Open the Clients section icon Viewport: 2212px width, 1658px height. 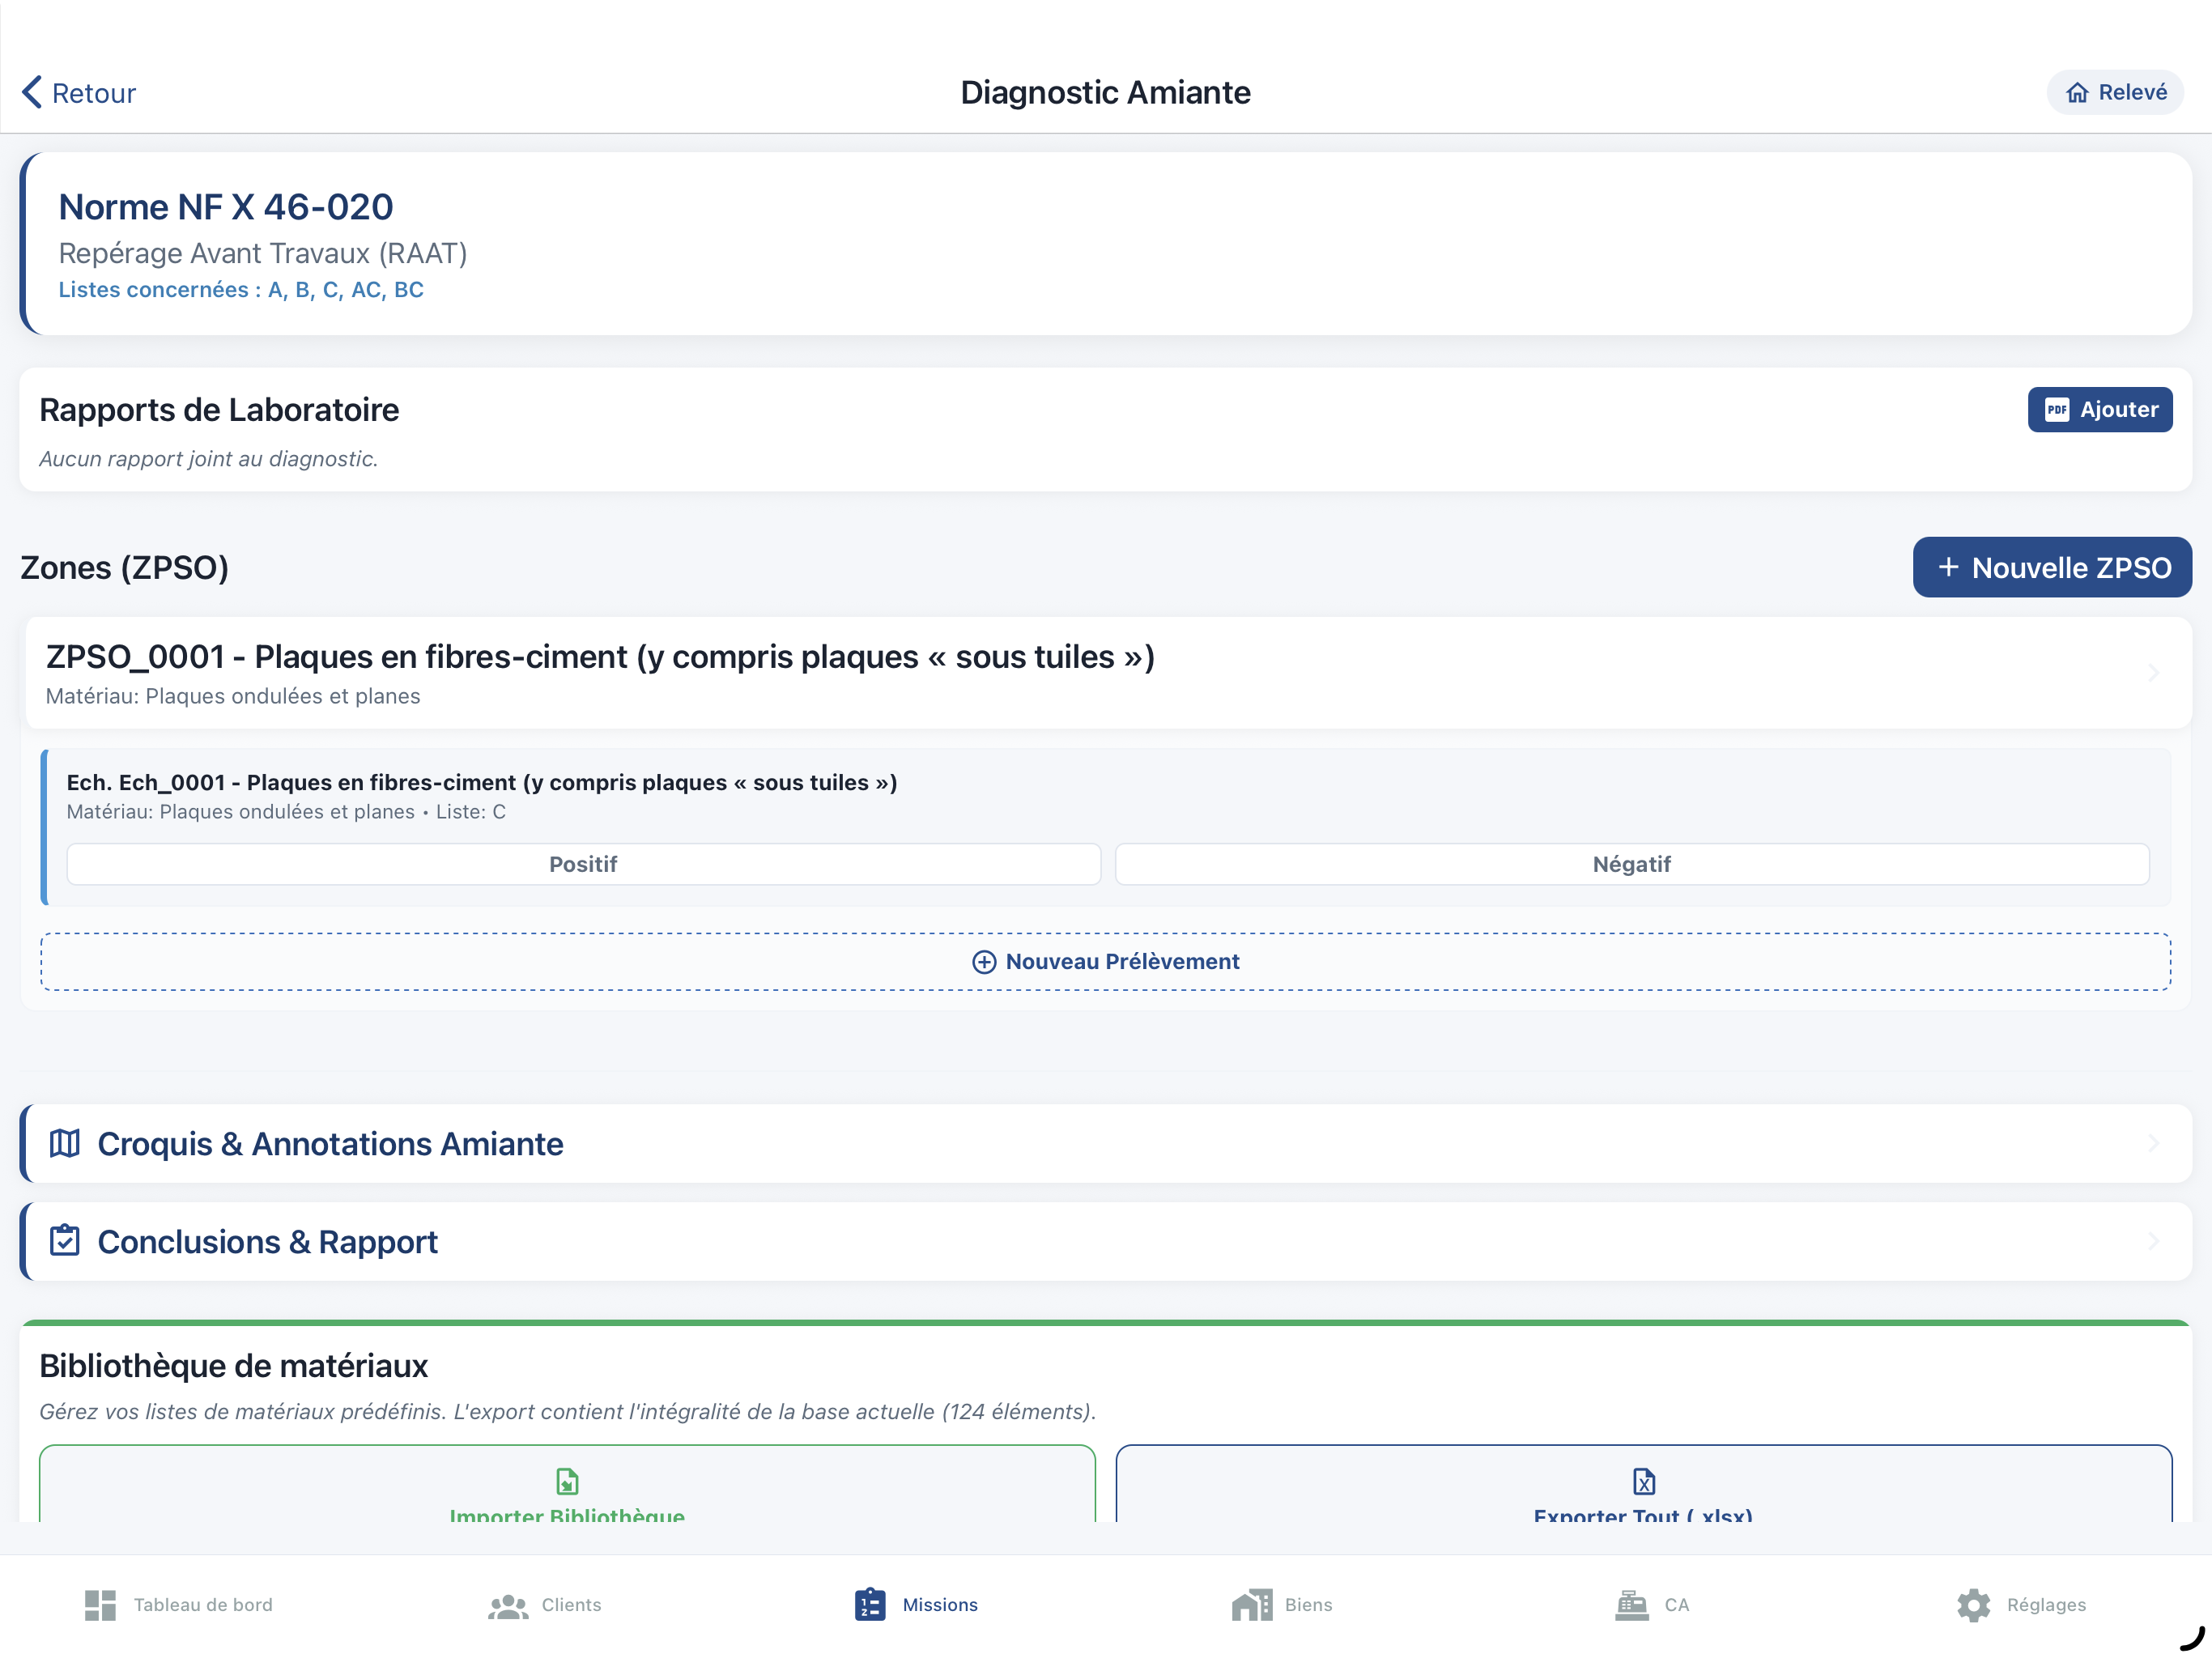[x=508, y=1605]
